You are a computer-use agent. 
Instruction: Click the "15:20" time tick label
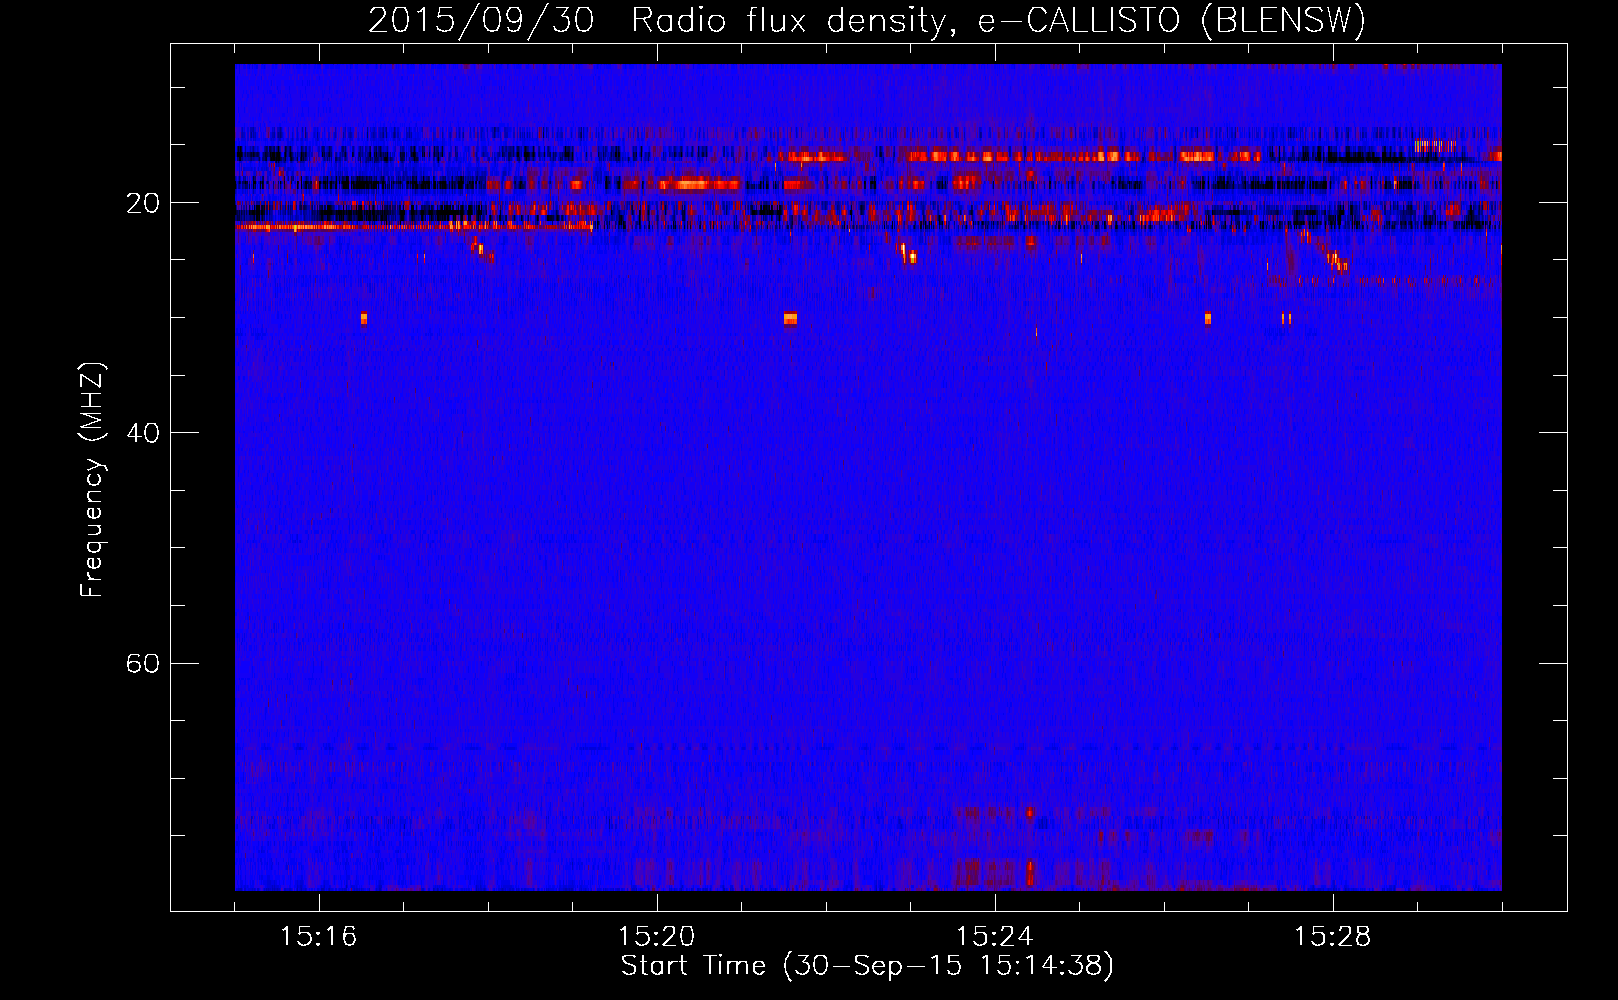657,937
